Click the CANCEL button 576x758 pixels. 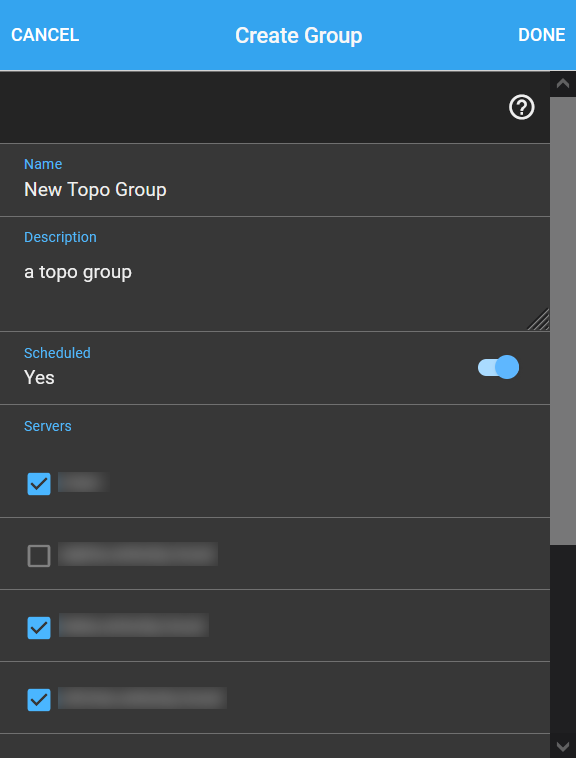pyautogui.click(x=45, y=35)
